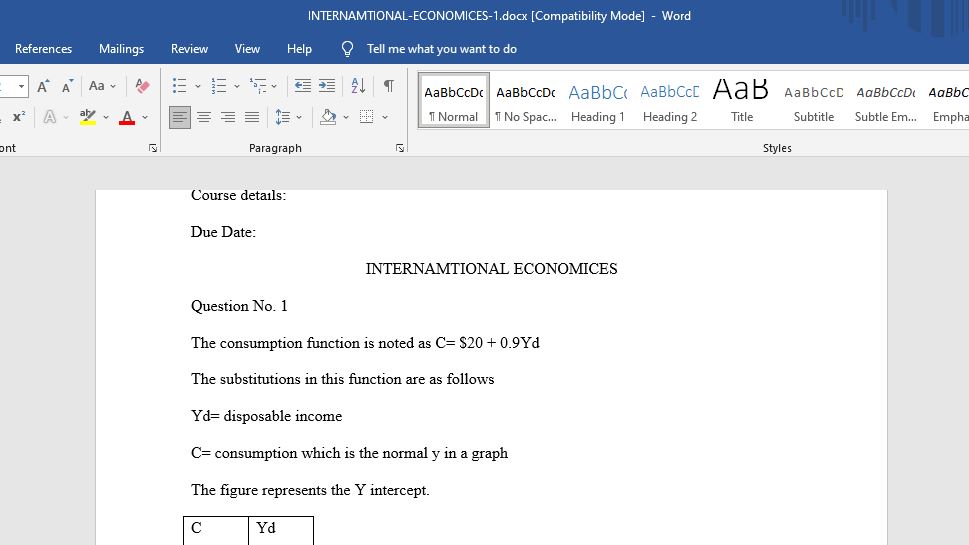This screenshot has width=969, height=545.
Task: Apply the Subtitle style
Action: 814,100
